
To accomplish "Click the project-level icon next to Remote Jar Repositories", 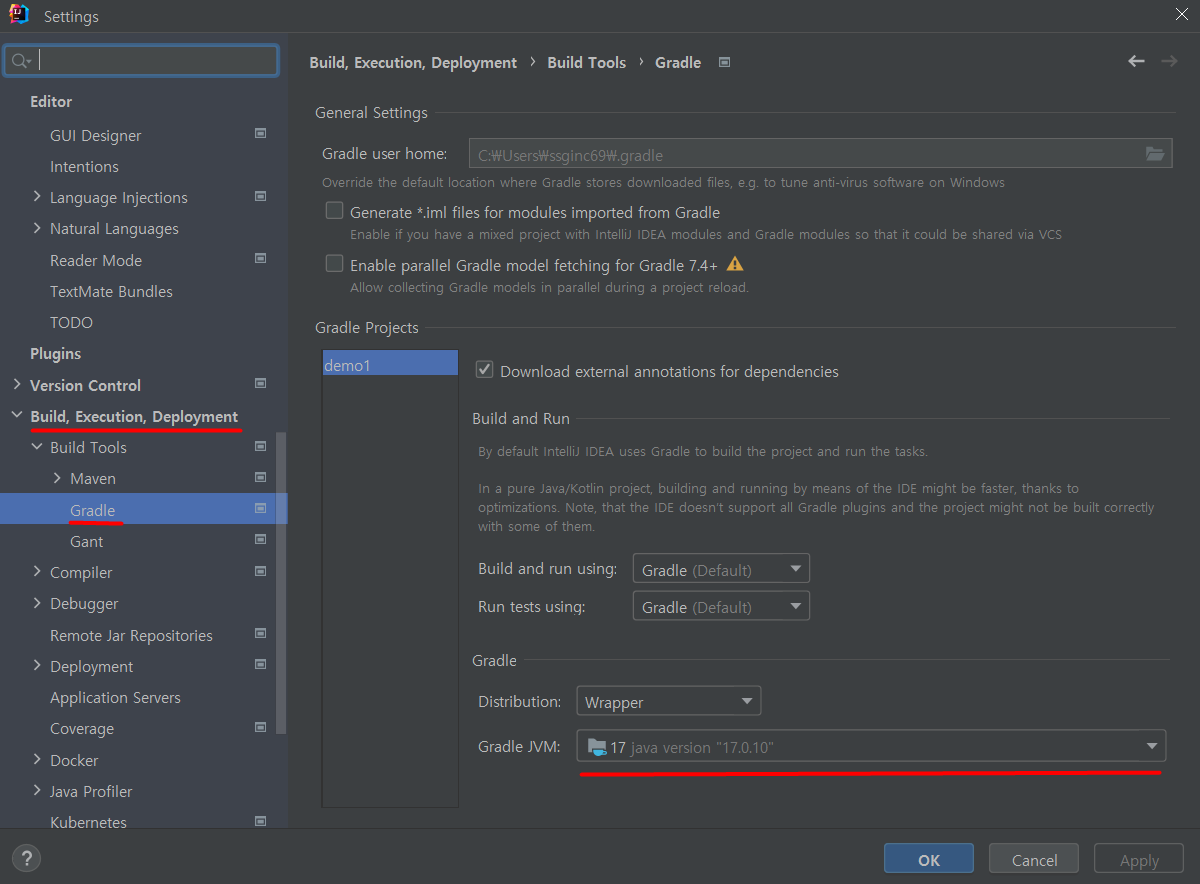I will tap(260, 633).
